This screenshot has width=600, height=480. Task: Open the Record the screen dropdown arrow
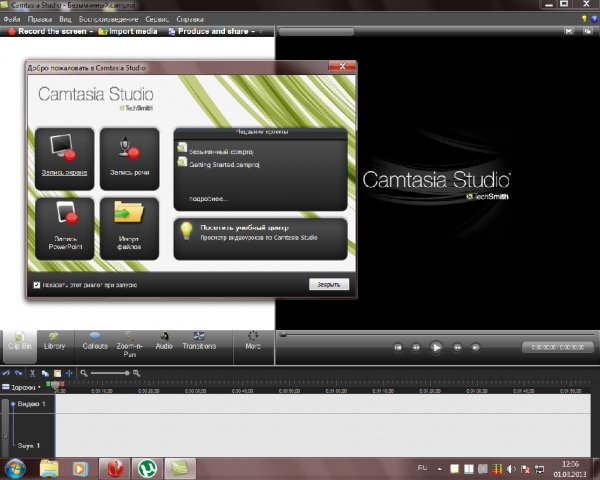pyautogui.click(x=91, y=31)
